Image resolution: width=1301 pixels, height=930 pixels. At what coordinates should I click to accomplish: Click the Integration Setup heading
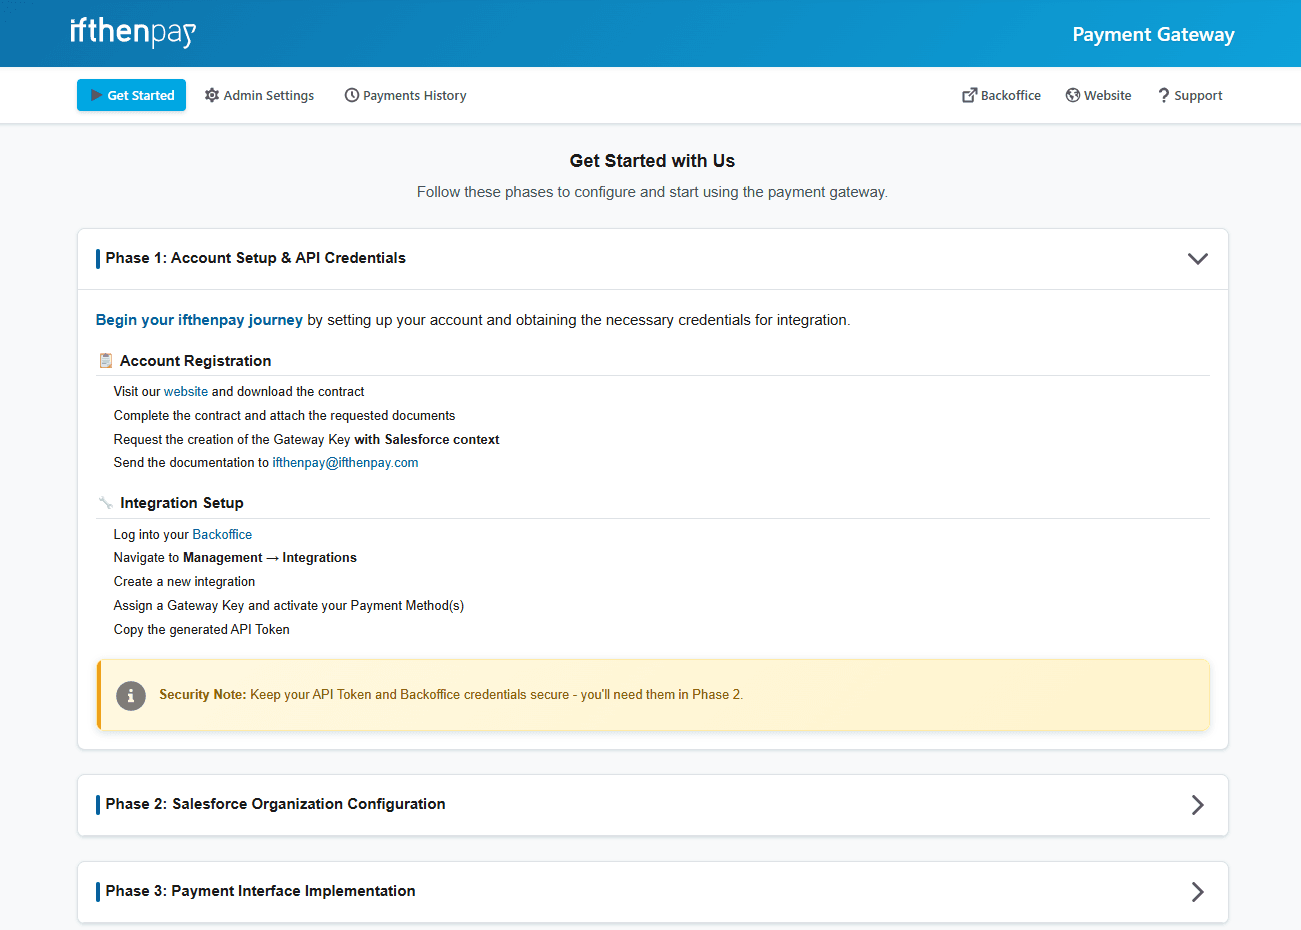[182, 503]
